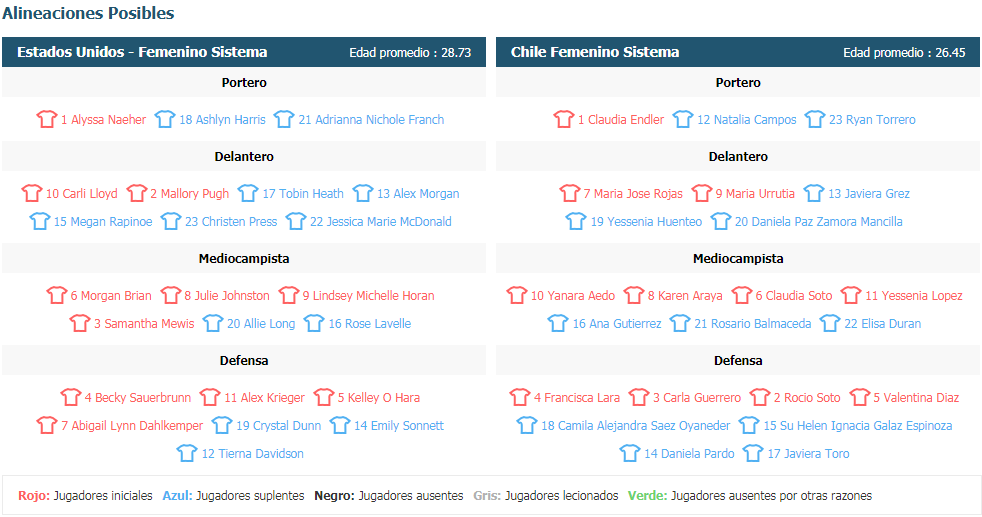Click the red shirt icon beside Becky Sauerbrunn
The height and width of the screenshot is (517, 982).
(x=71, y=397)
